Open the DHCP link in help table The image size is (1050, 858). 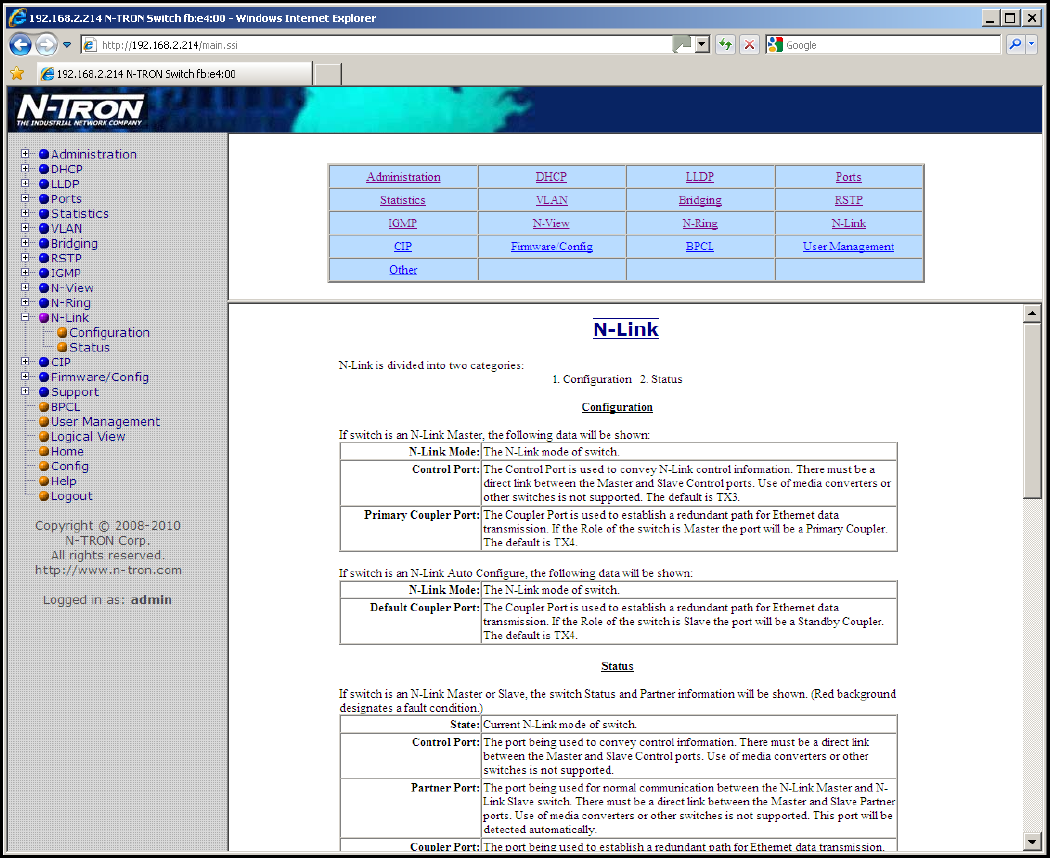click(x=551, y=177)
